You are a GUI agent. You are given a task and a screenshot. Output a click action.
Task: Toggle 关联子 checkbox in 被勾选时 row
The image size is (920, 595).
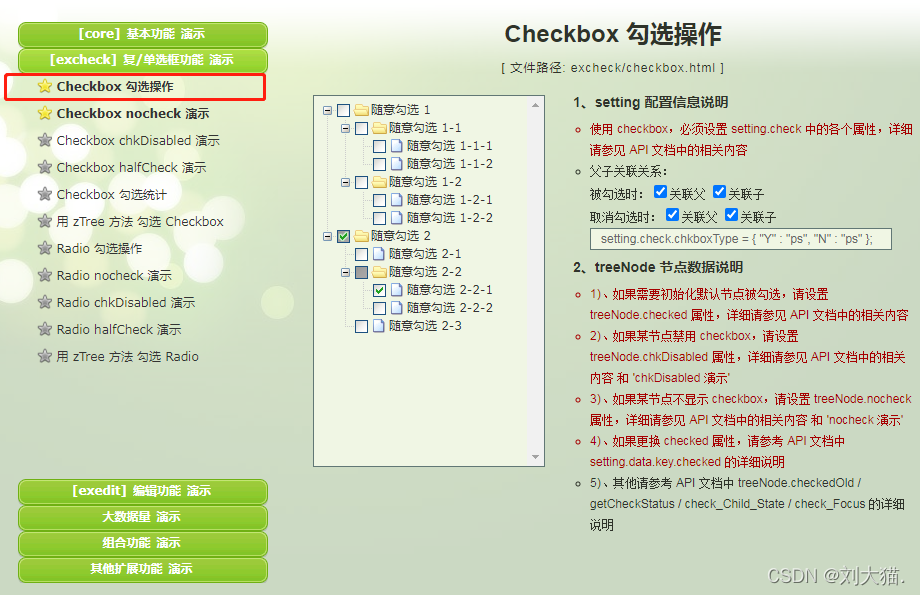pos(719,191)
